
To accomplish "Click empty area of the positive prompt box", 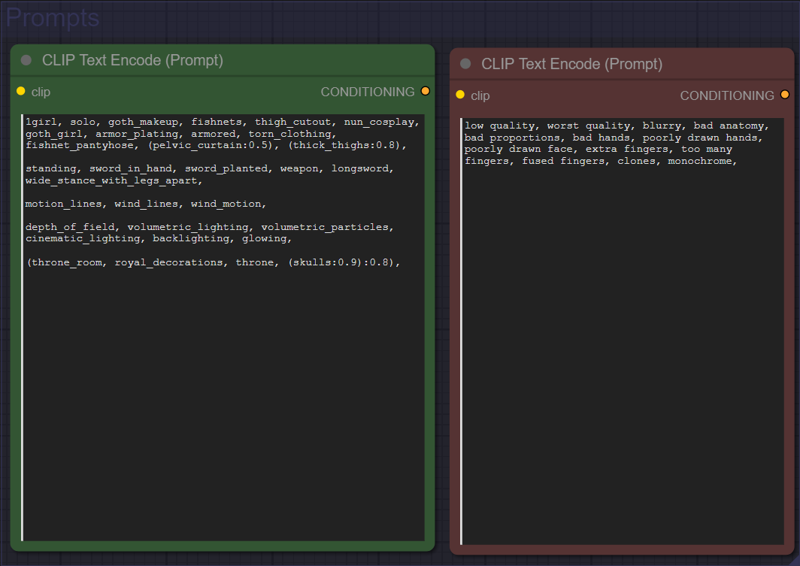I will [x=220, y=400].
